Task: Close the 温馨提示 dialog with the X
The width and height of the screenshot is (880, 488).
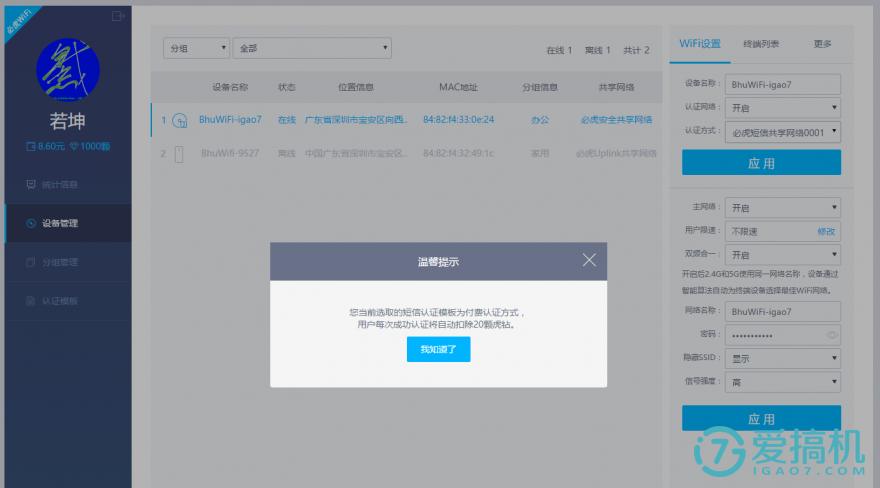Action: pos(589,260)
